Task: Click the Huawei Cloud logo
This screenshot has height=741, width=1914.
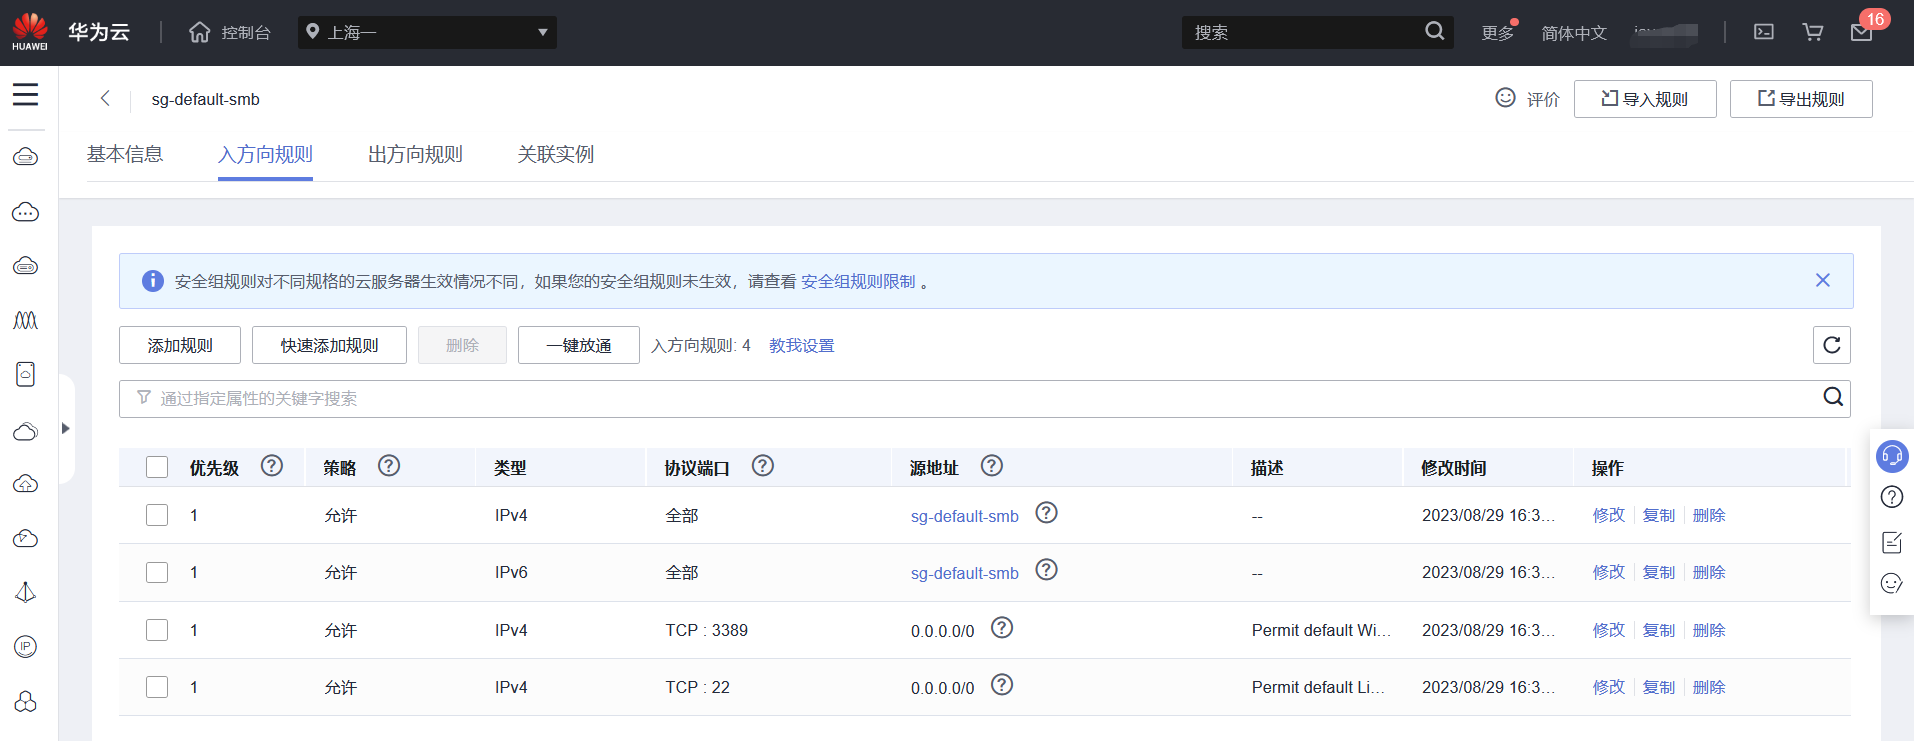Action: pos(30,32)
